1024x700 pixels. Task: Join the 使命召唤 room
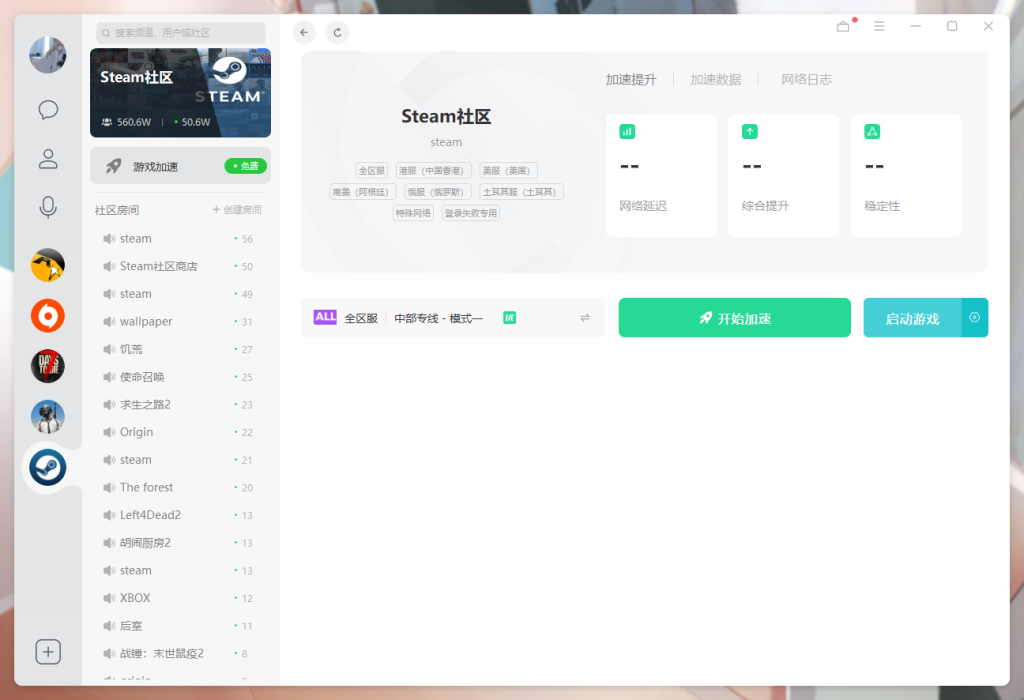click(x=180, y=377)
